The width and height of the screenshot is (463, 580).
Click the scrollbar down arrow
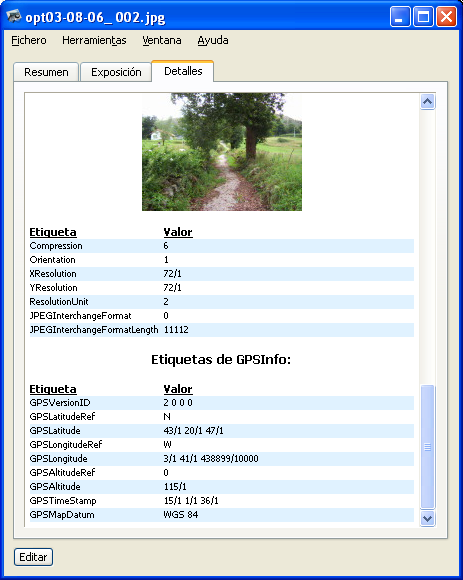coord(427,518)
